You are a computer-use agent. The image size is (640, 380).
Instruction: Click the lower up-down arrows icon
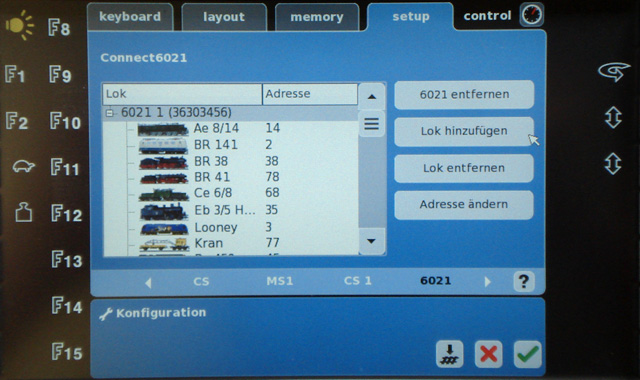coord(613,164)
